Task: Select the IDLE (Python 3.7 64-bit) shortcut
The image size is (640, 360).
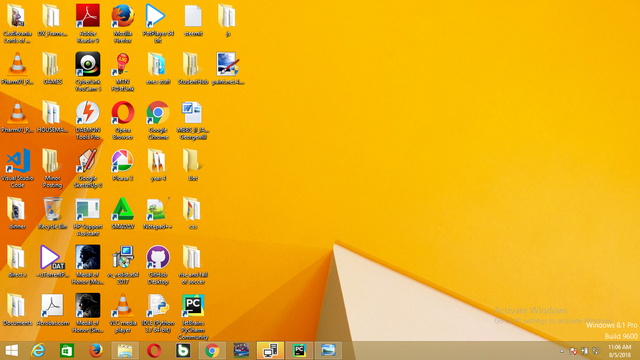Action: click(x=158, y=312)
